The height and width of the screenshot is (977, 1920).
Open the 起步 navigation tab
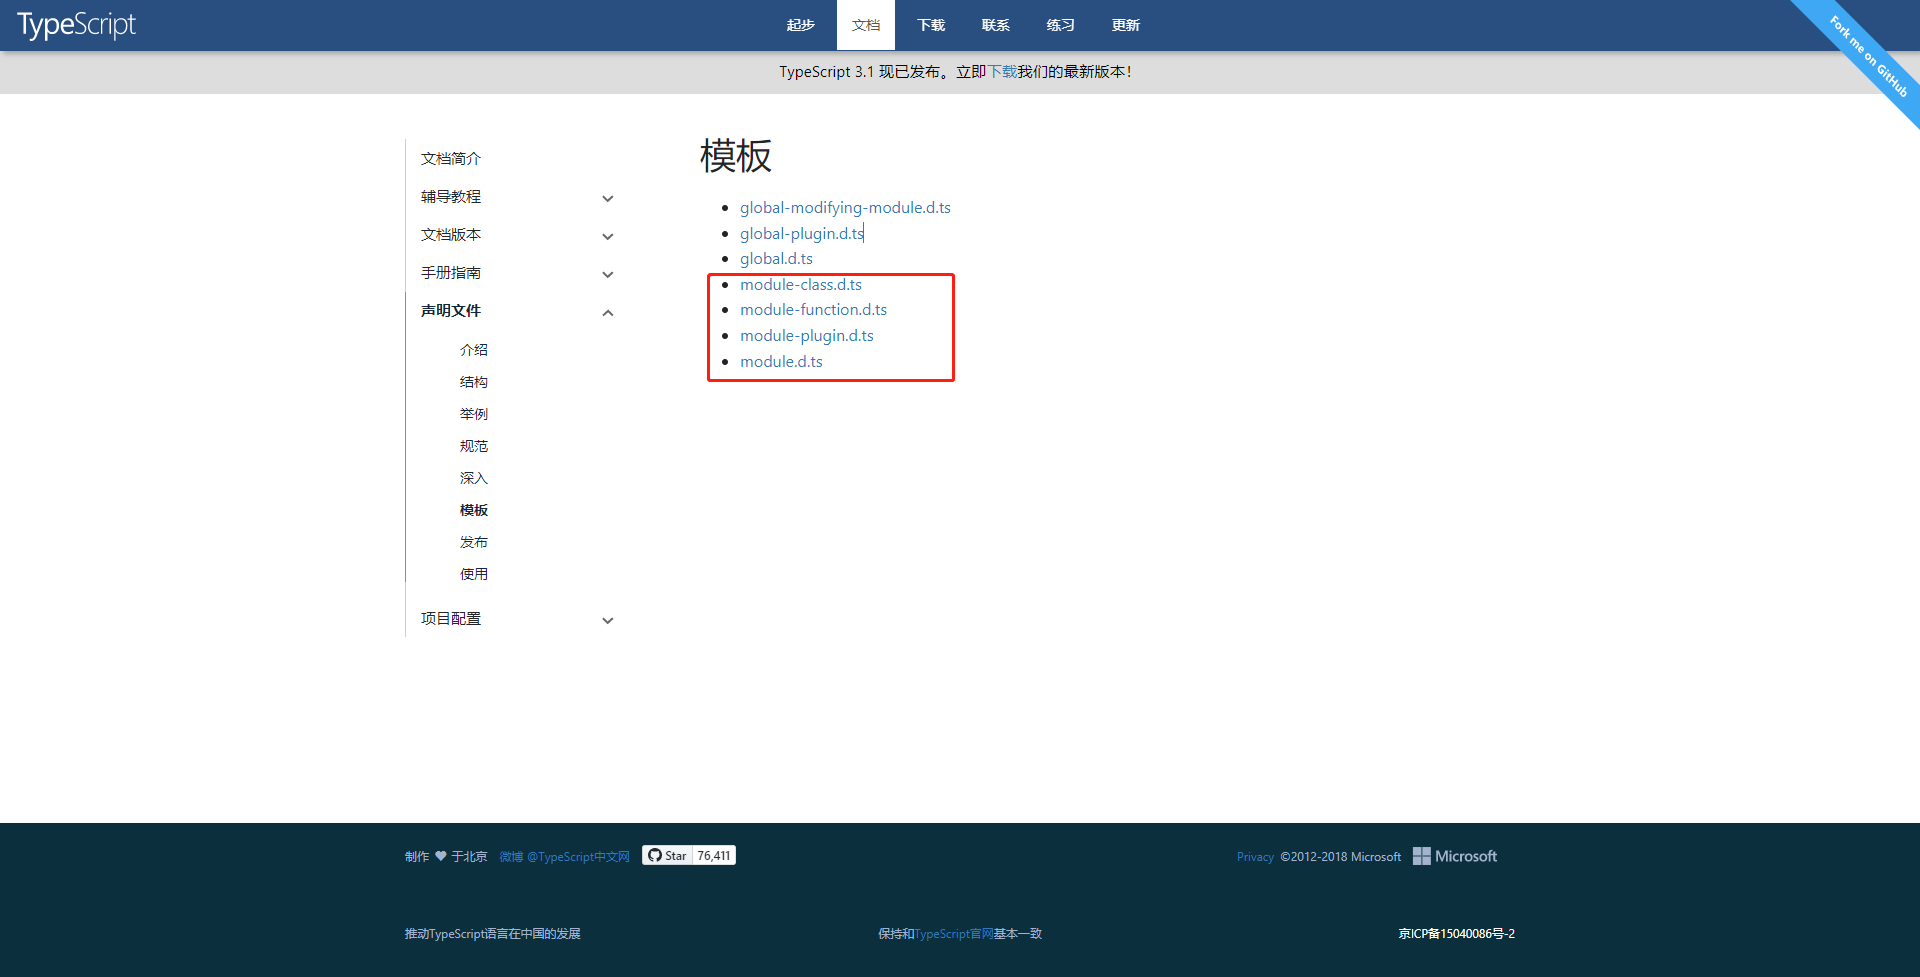(x=801, y=25)
